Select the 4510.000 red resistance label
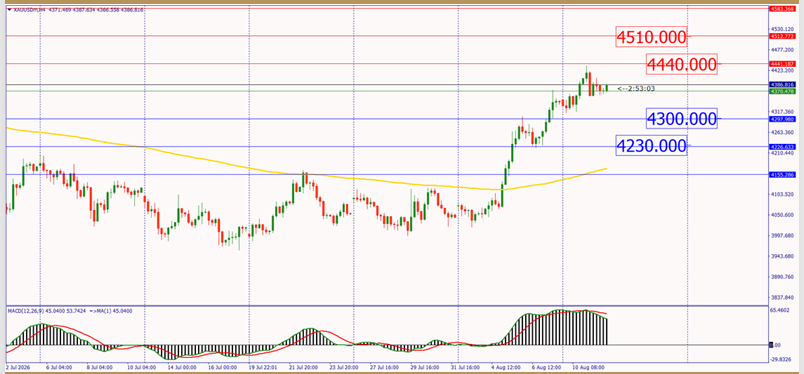 pos(651,37)
